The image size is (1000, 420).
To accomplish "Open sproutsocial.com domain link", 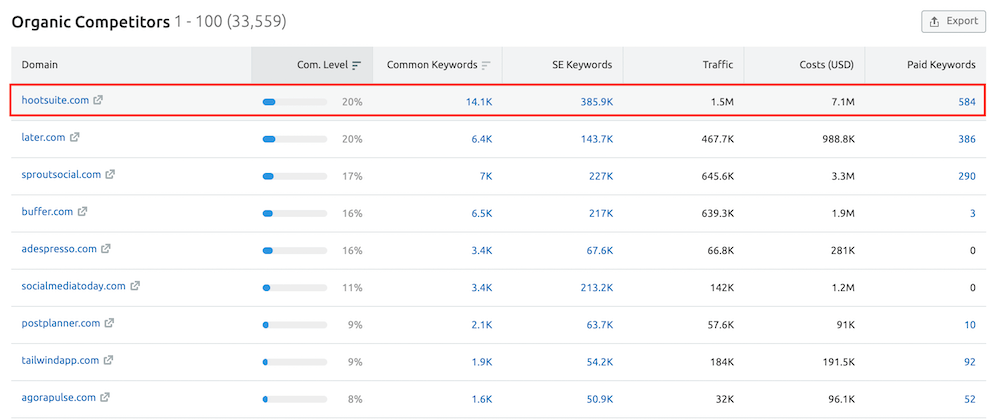I will coord(61,174).
